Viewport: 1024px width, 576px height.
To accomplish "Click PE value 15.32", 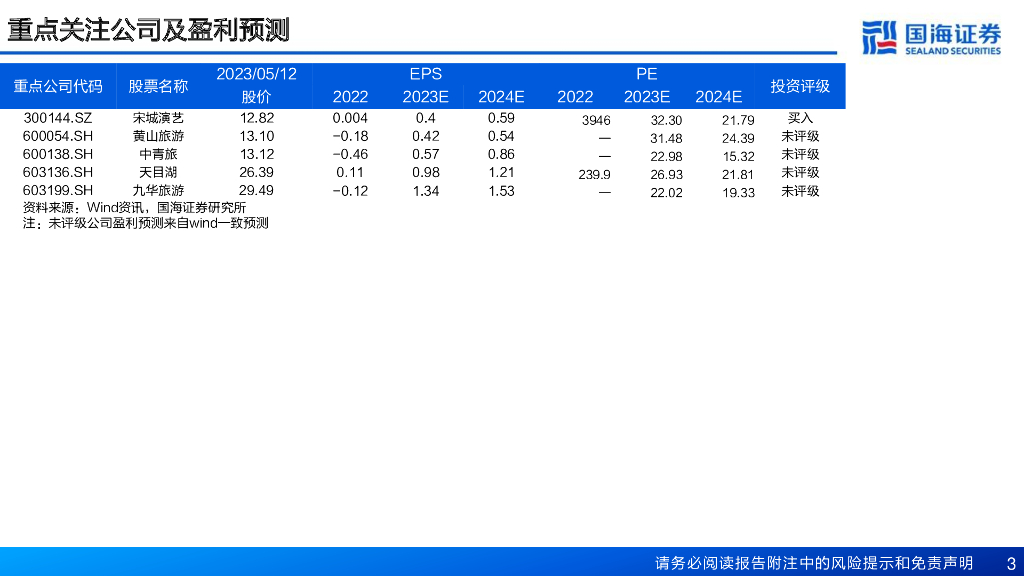I will [x=738, y=157].
